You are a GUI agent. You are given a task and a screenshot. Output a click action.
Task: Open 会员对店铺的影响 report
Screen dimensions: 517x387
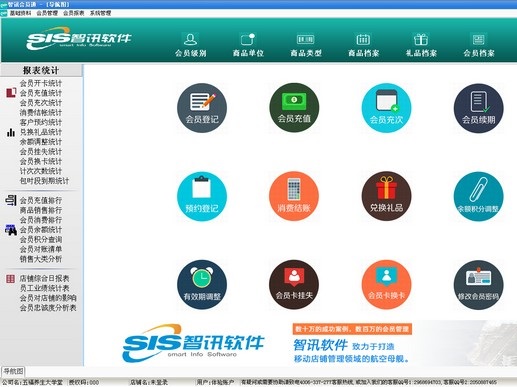[x=48, y=298]
